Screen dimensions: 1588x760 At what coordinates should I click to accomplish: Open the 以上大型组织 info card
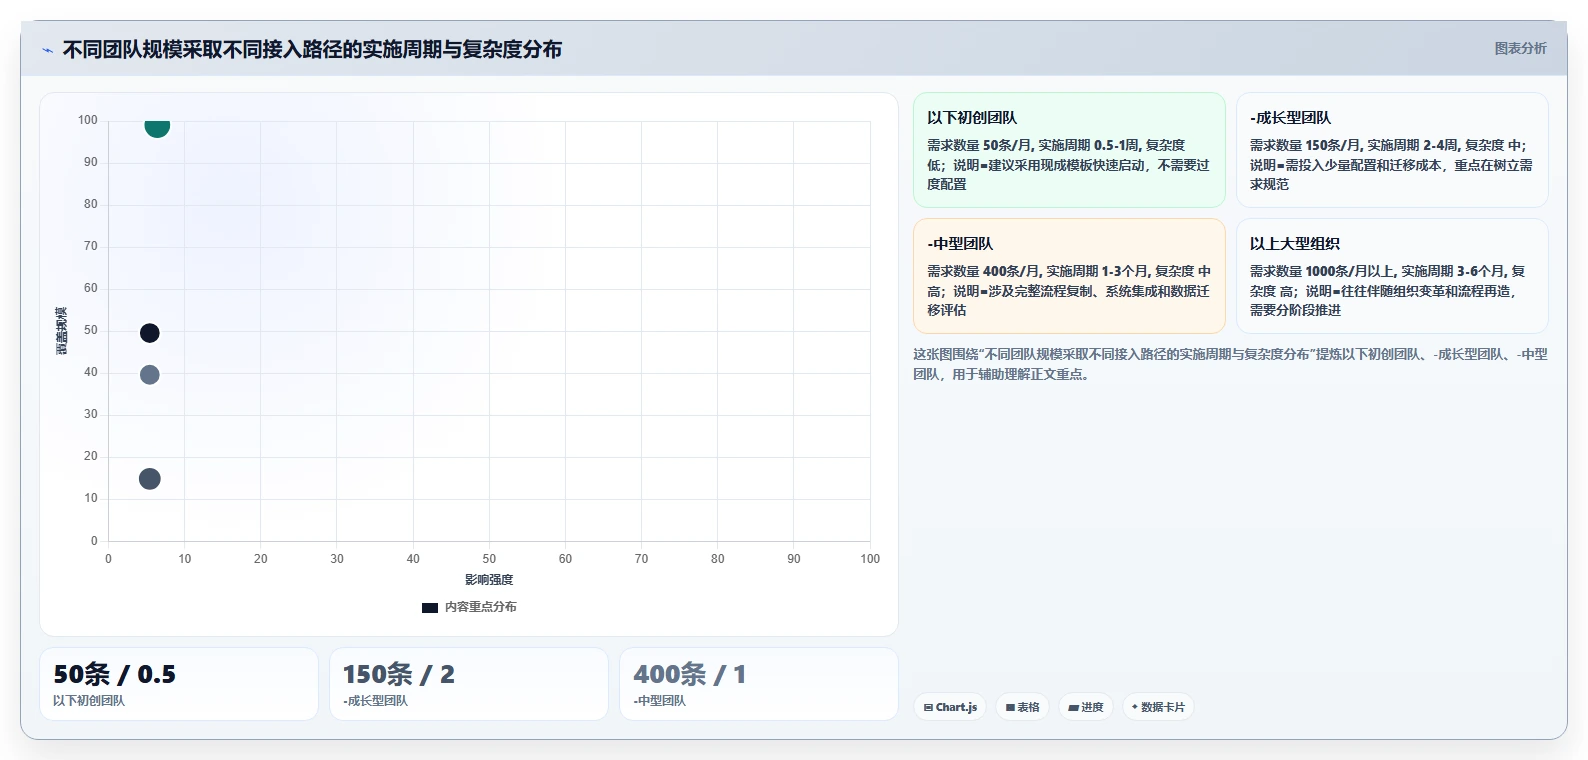(1392, 276)
